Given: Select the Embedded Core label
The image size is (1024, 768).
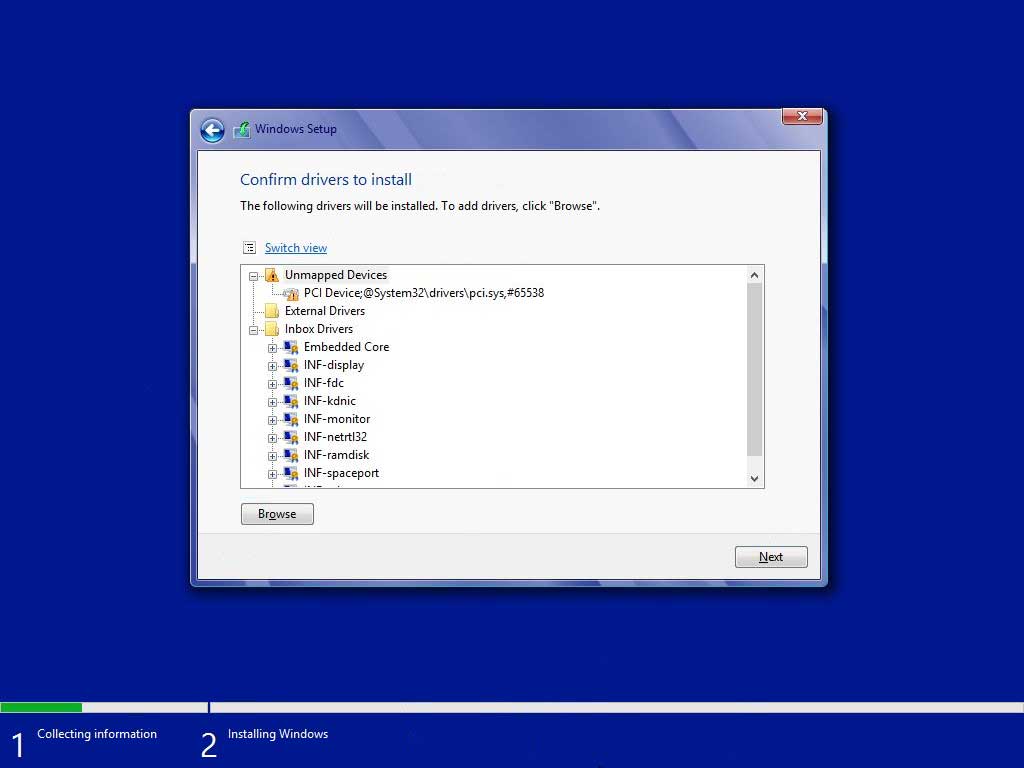Looking at the screenshot, I should [346, 347].
